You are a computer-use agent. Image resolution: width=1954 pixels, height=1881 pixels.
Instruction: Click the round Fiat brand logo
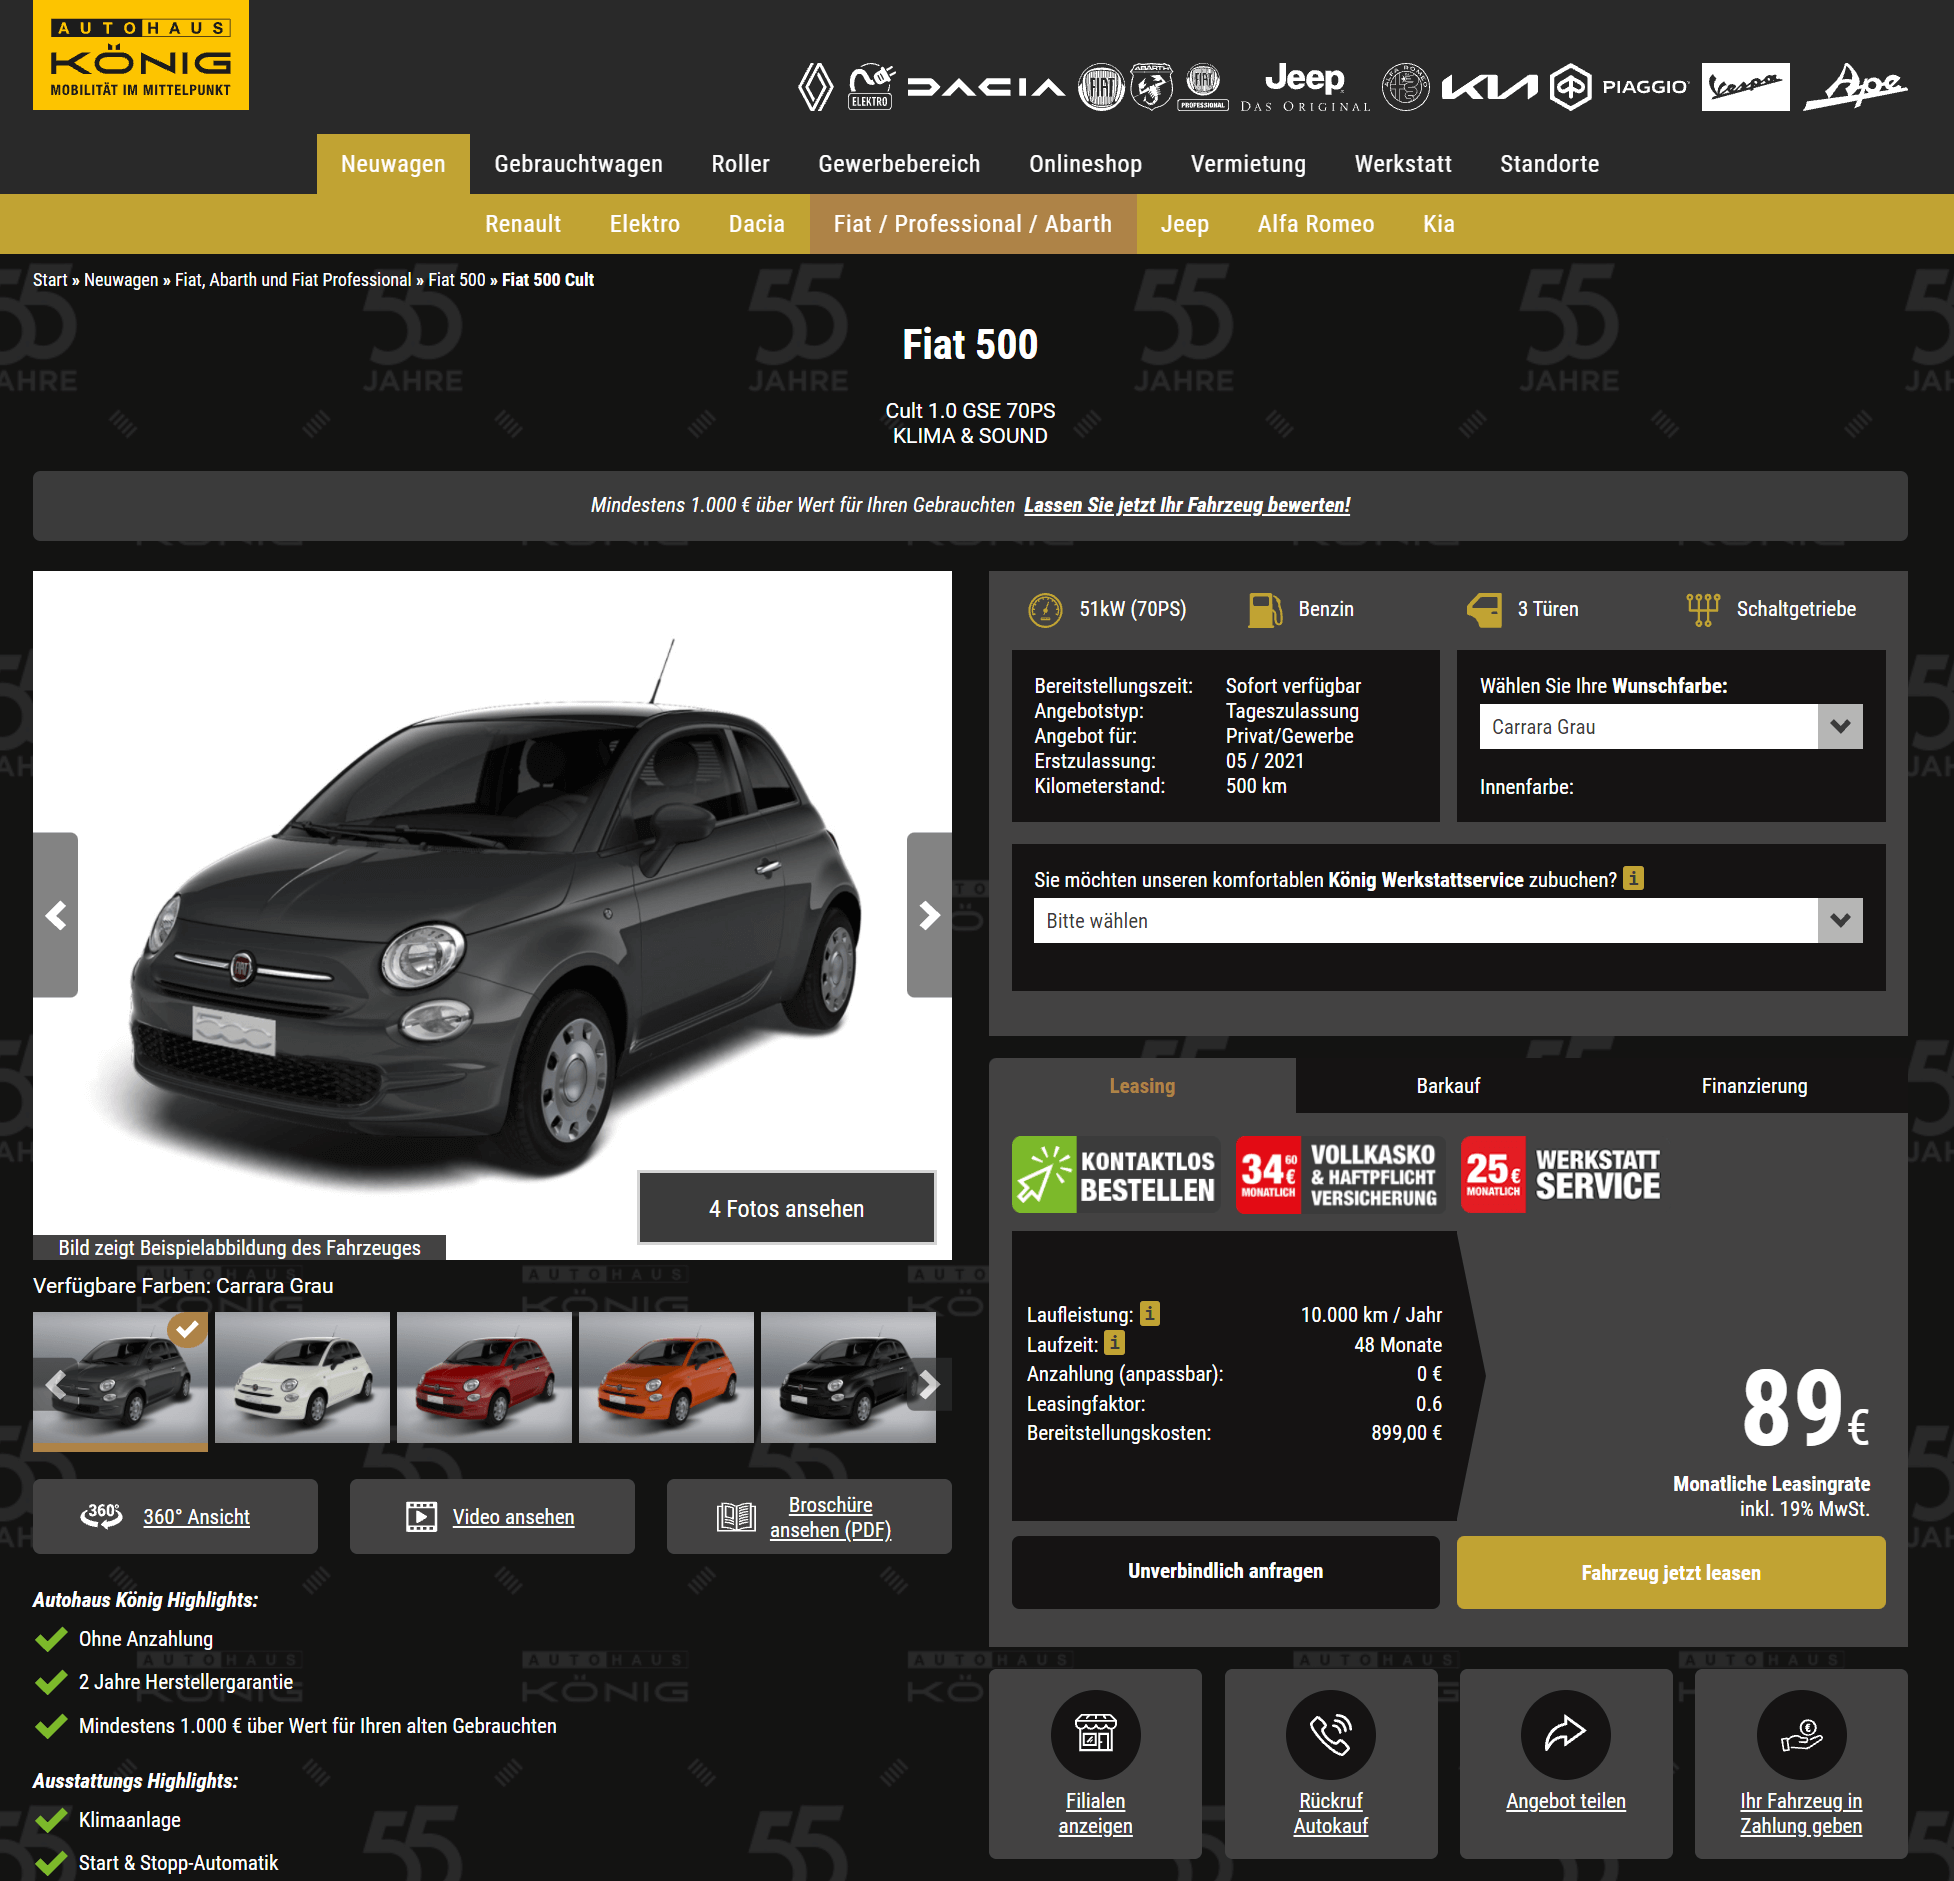click(1101, 87)
